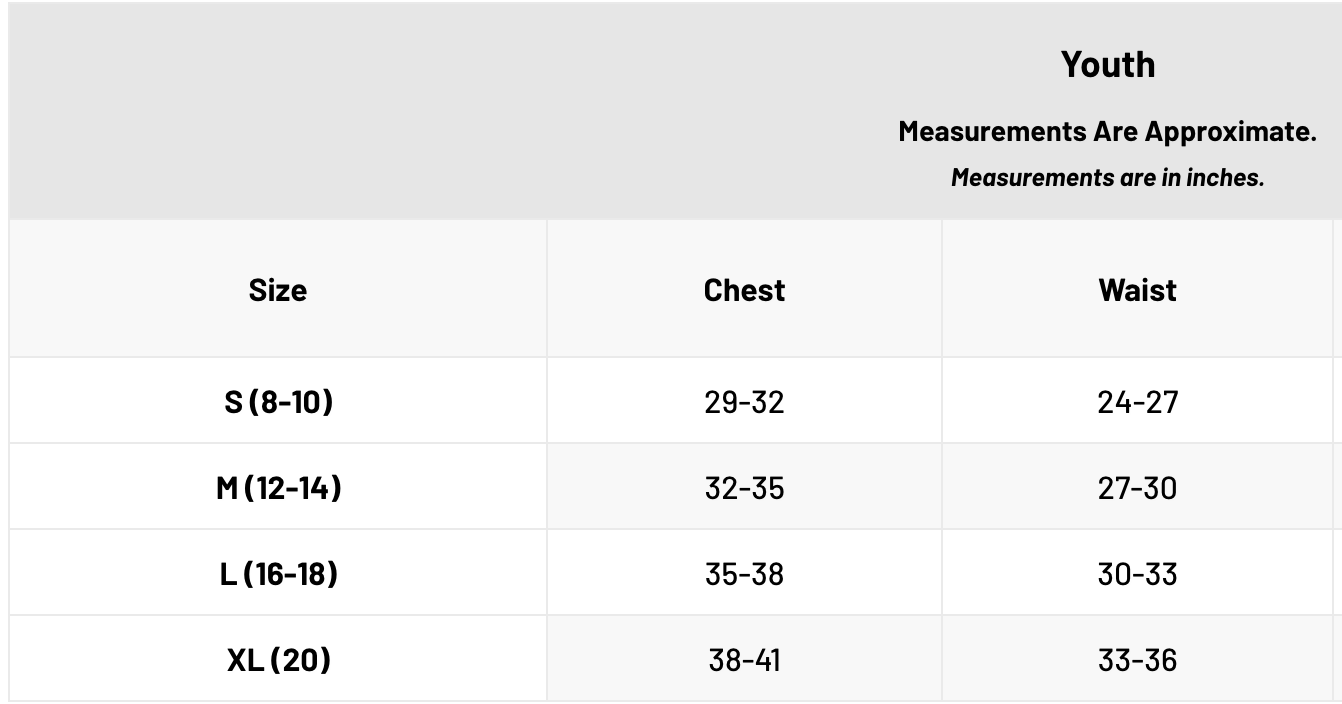
Task: Select the Waist column header
Action: [x=1138, y=290]
